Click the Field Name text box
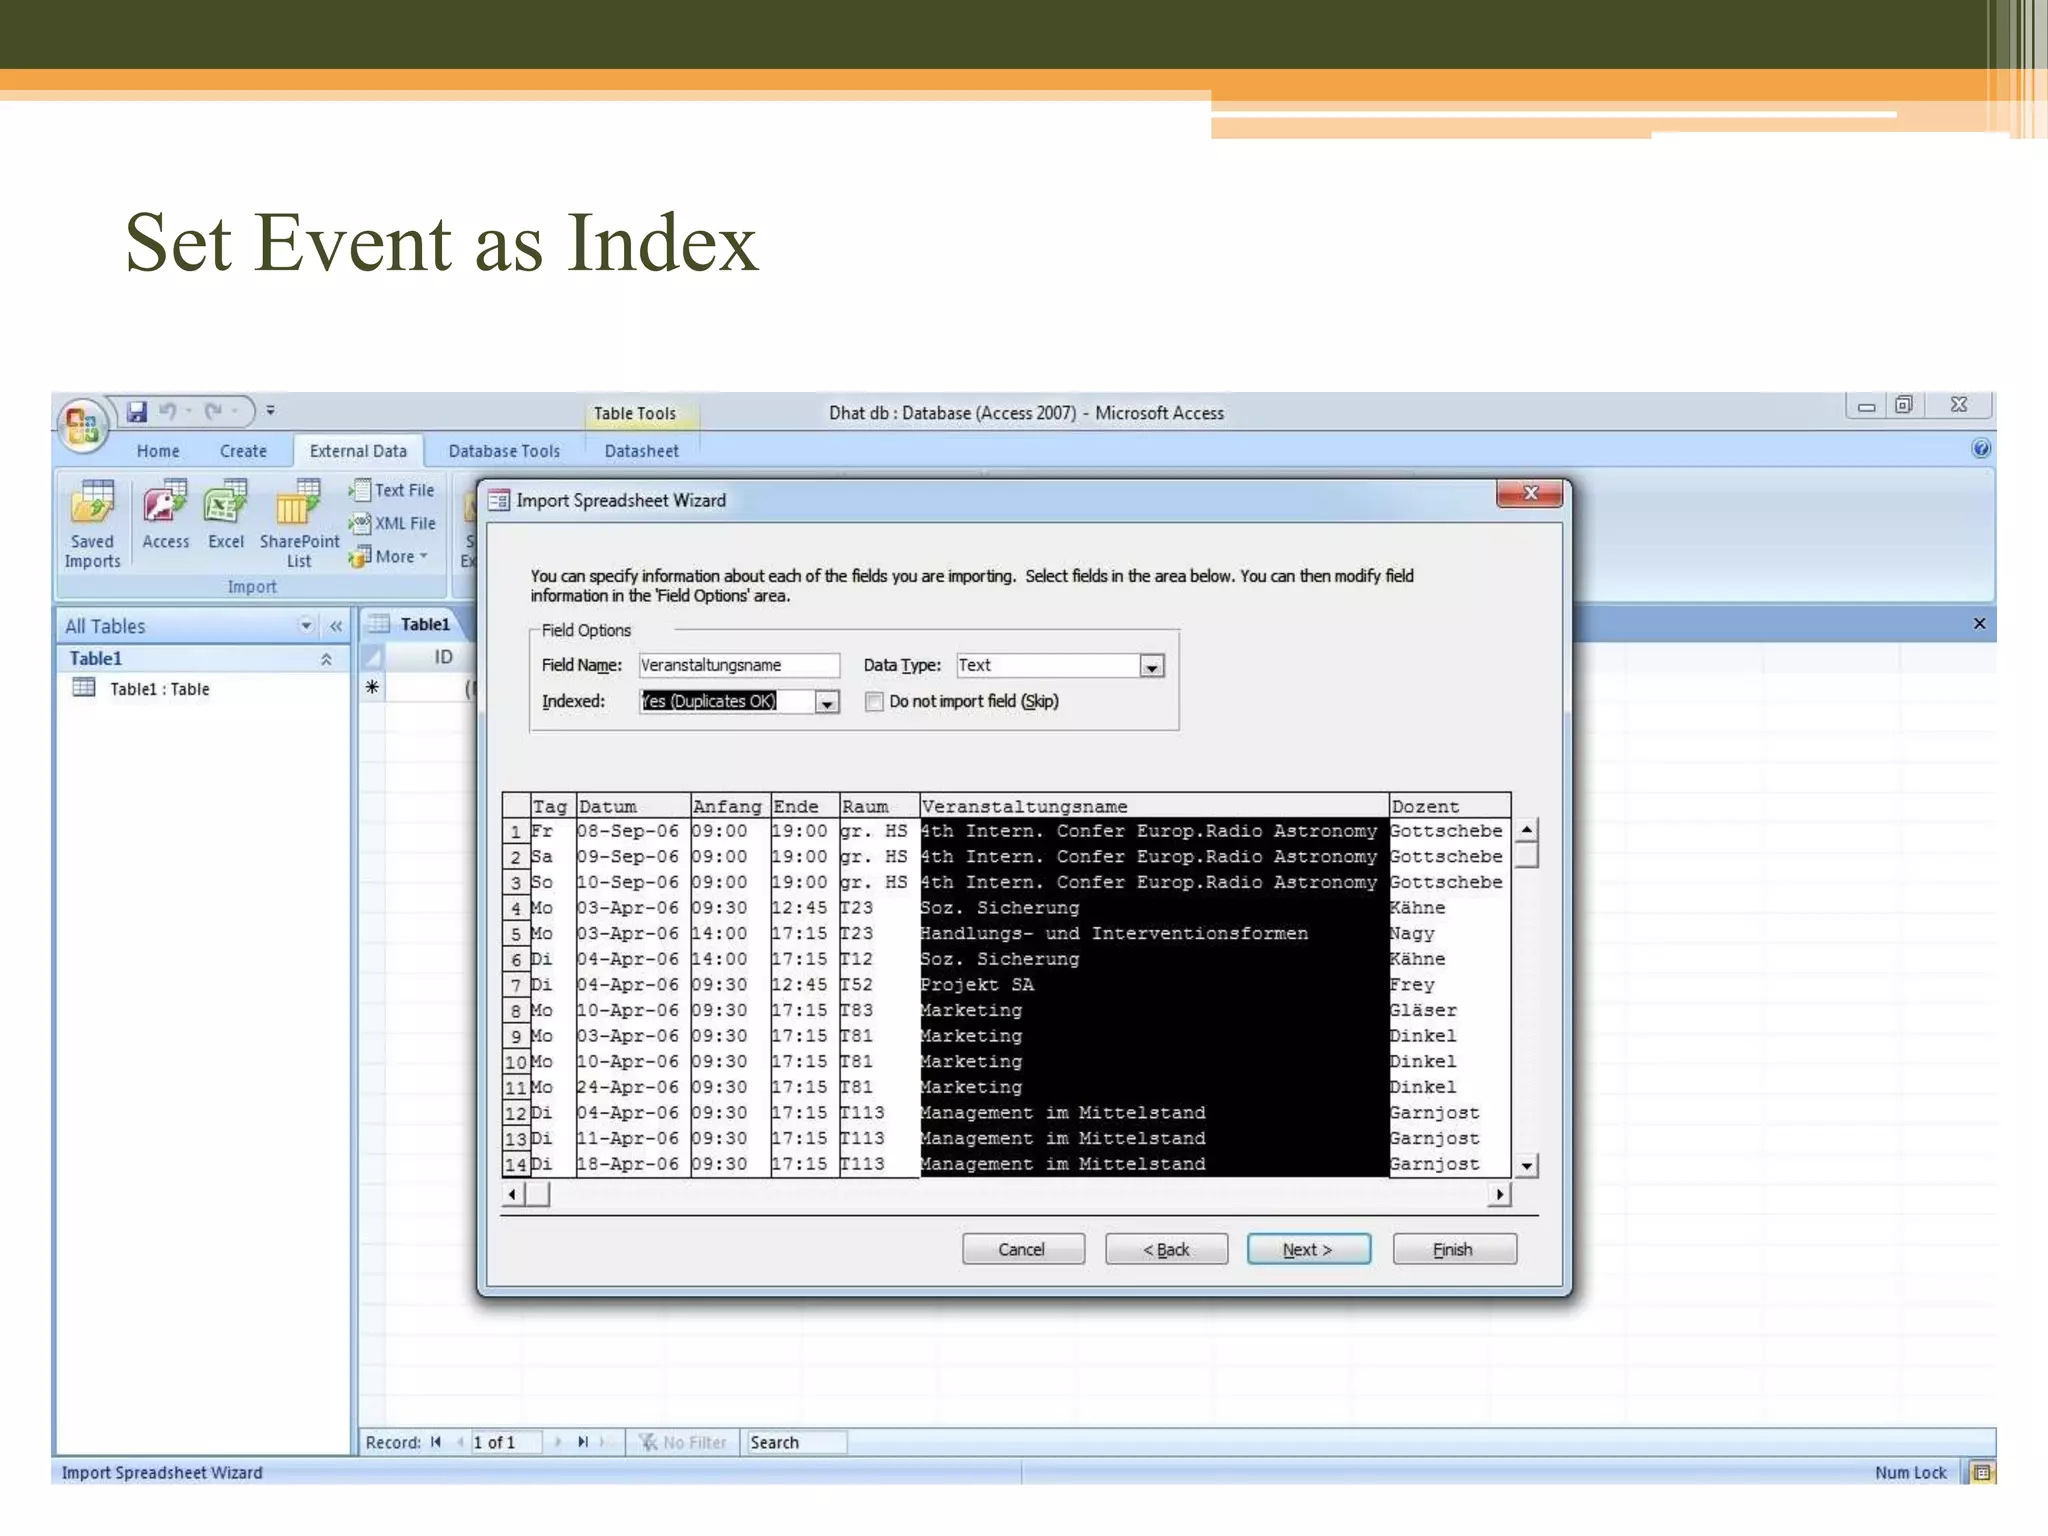The height and width of the screenshot is (1536, 2048). 738,666
